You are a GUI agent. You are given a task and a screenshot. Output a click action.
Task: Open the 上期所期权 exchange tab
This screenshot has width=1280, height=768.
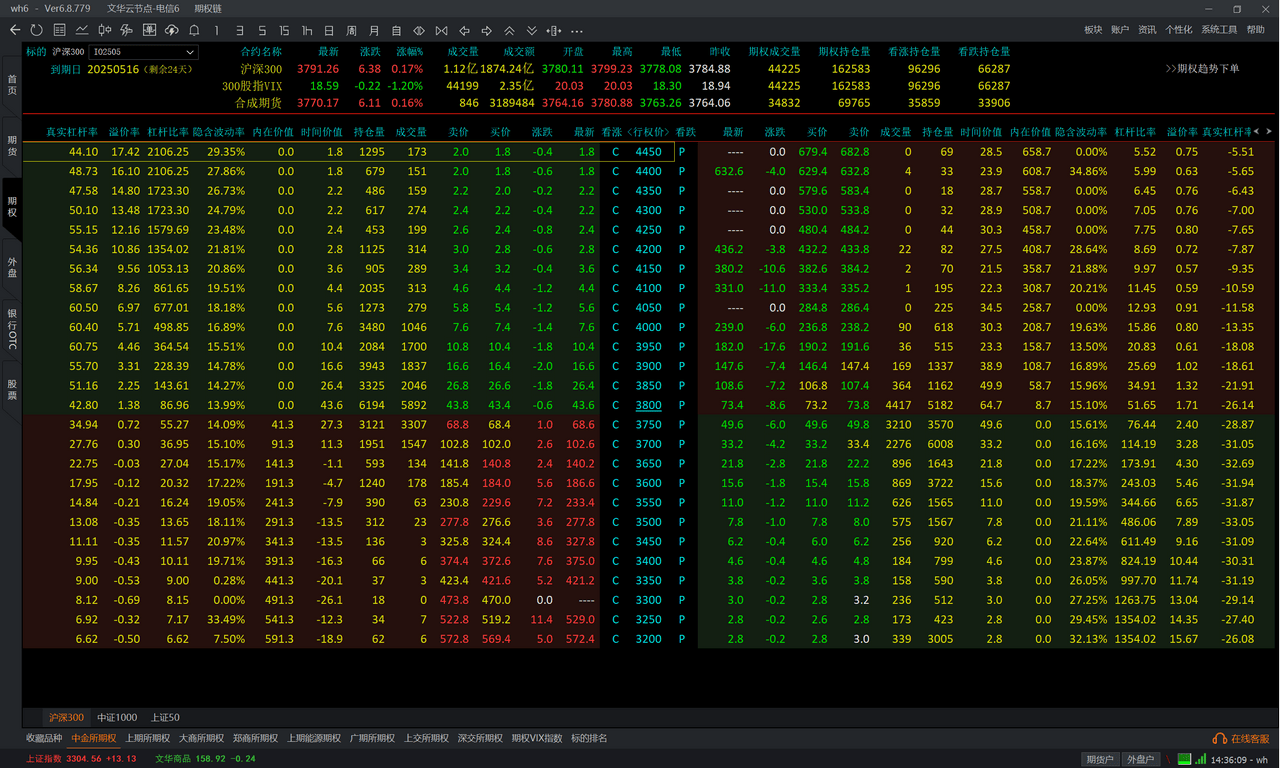point(148,738)
